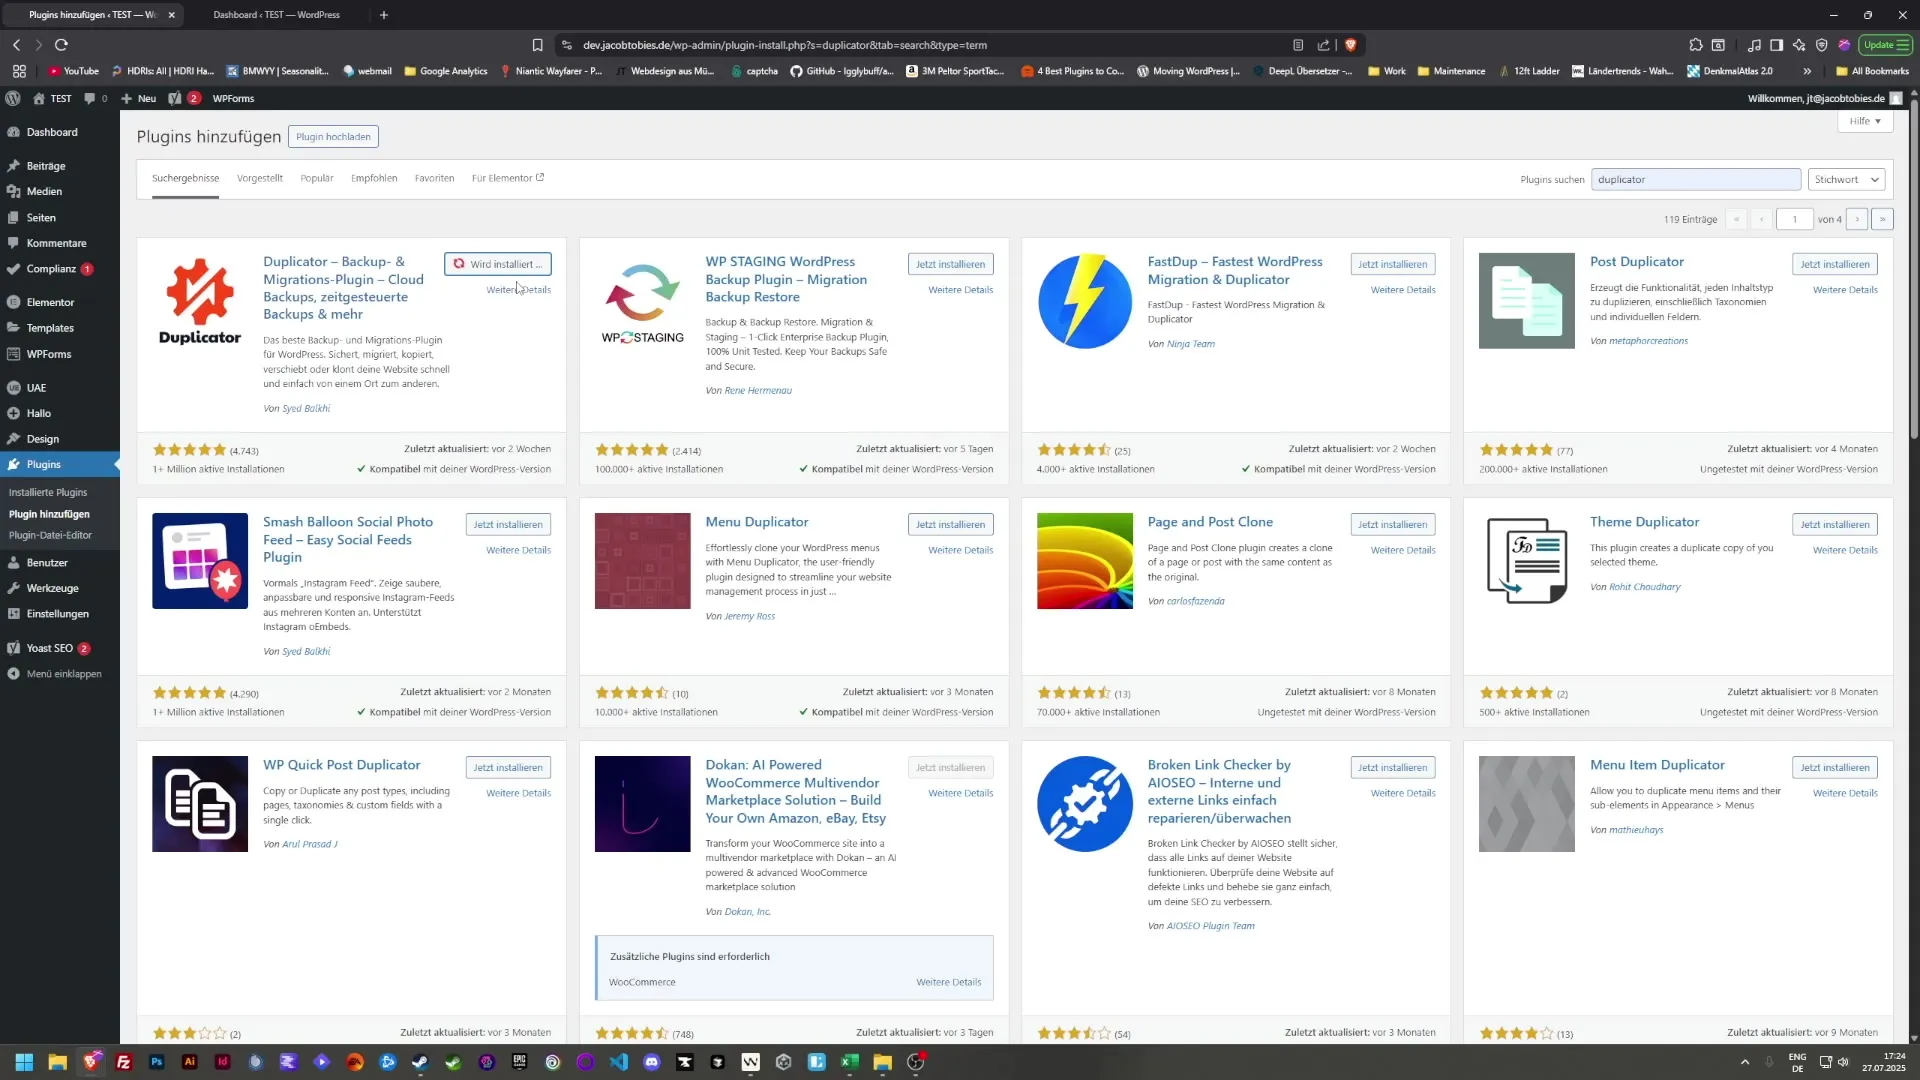Click the Plugin hochladen button
This screenshot has width=1920, height=1080.
pyautogui.click(x=333, y=137)
